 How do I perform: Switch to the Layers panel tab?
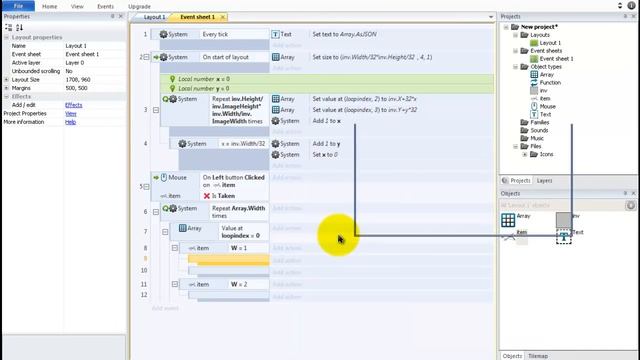click(544, 180)
